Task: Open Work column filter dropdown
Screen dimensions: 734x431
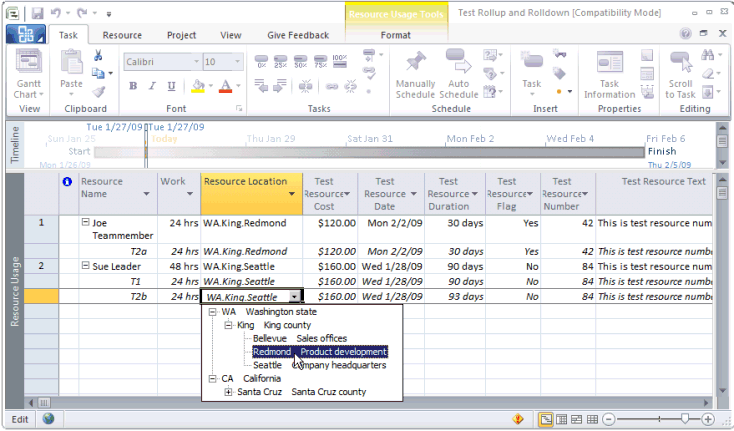Action: 190,194
